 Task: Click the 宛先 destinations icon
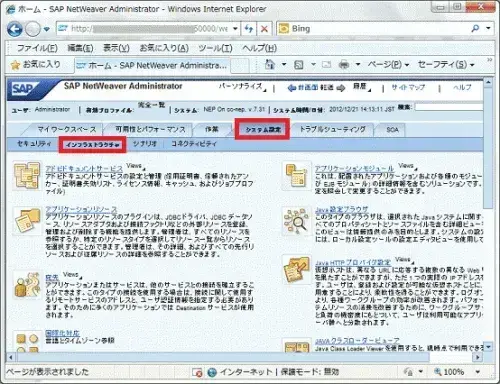pos(27,285)
